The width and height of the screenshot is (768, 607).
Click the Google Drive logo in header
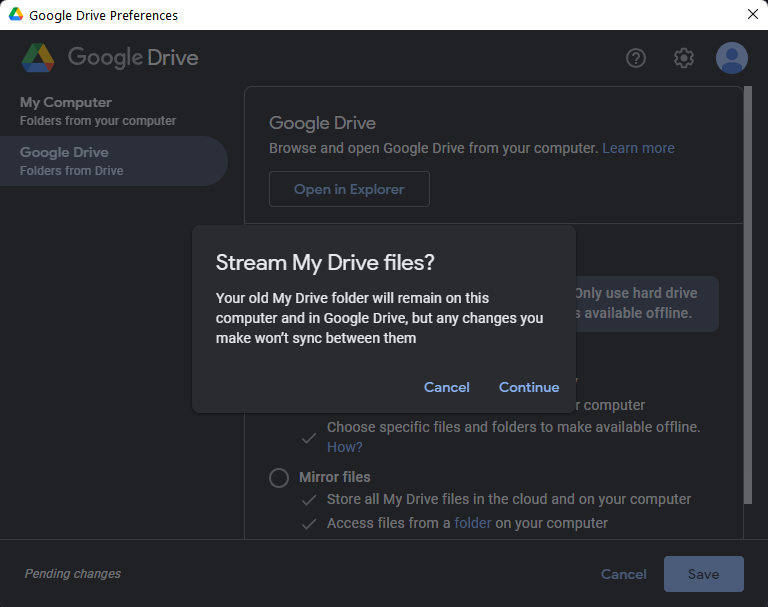click(110, 58)
